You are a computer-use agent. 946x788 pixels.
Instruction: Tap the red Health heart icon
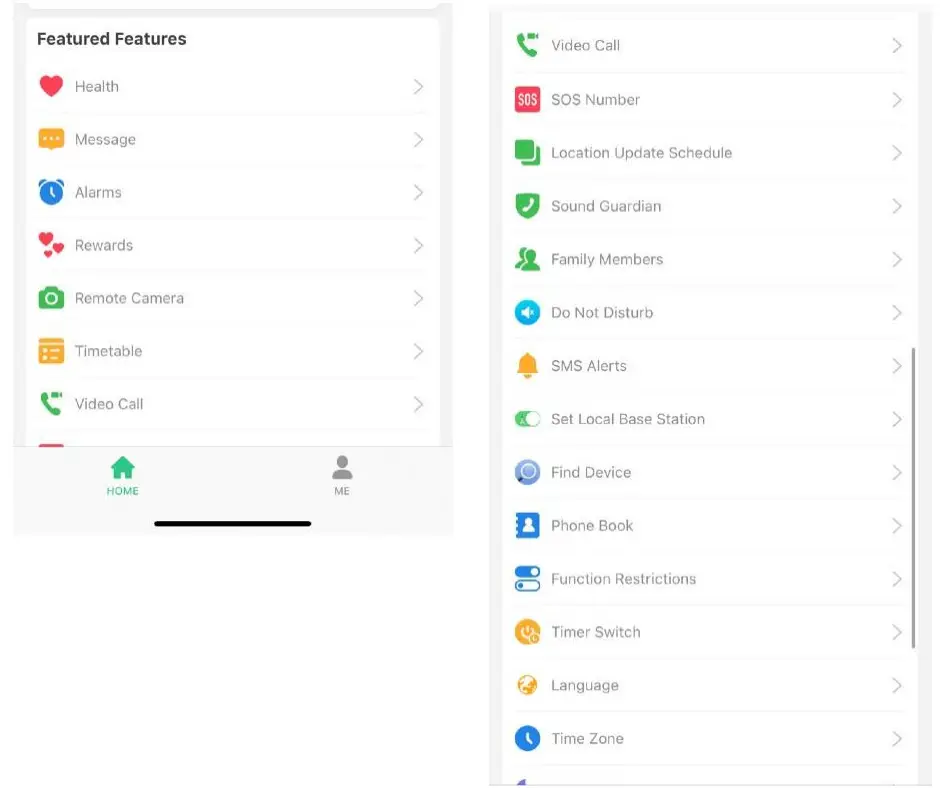pos(51,86)
